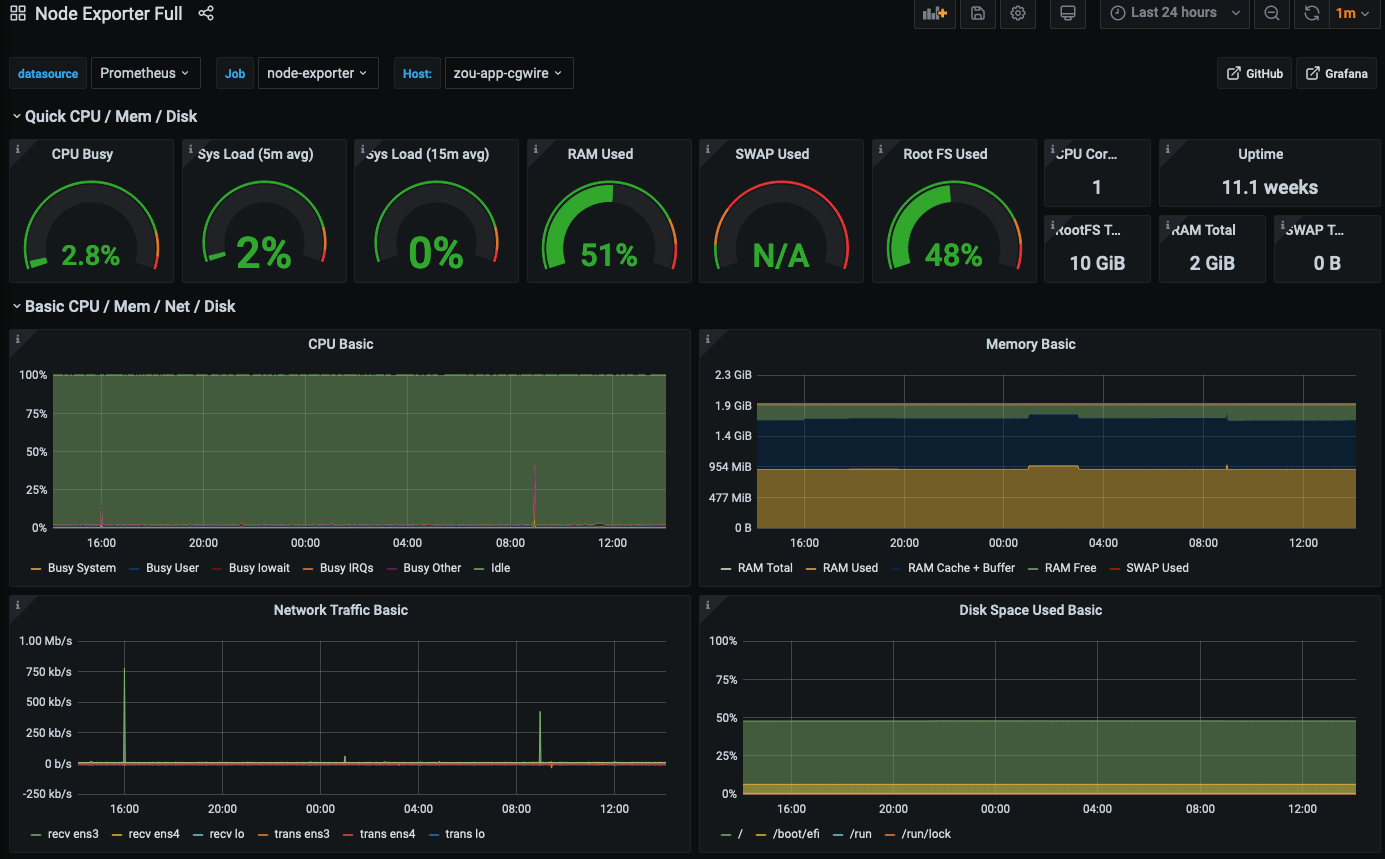Image resolution: width=1385 pixels, height=859 pixels.
Task: Open the Last 24 hours time picker
Action: pyautogui.click(x=1175, y=14)
